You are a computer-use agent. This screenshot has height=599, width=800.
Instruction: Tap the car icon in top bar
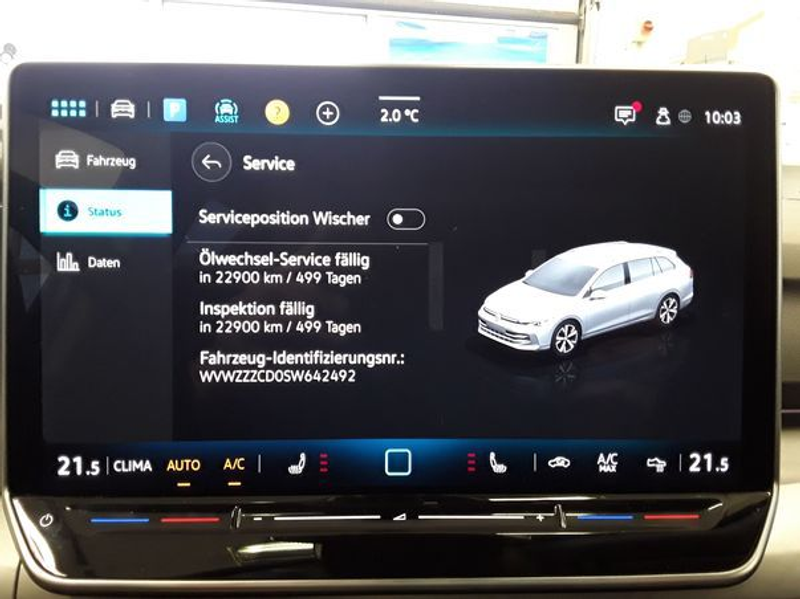point(123,110)
